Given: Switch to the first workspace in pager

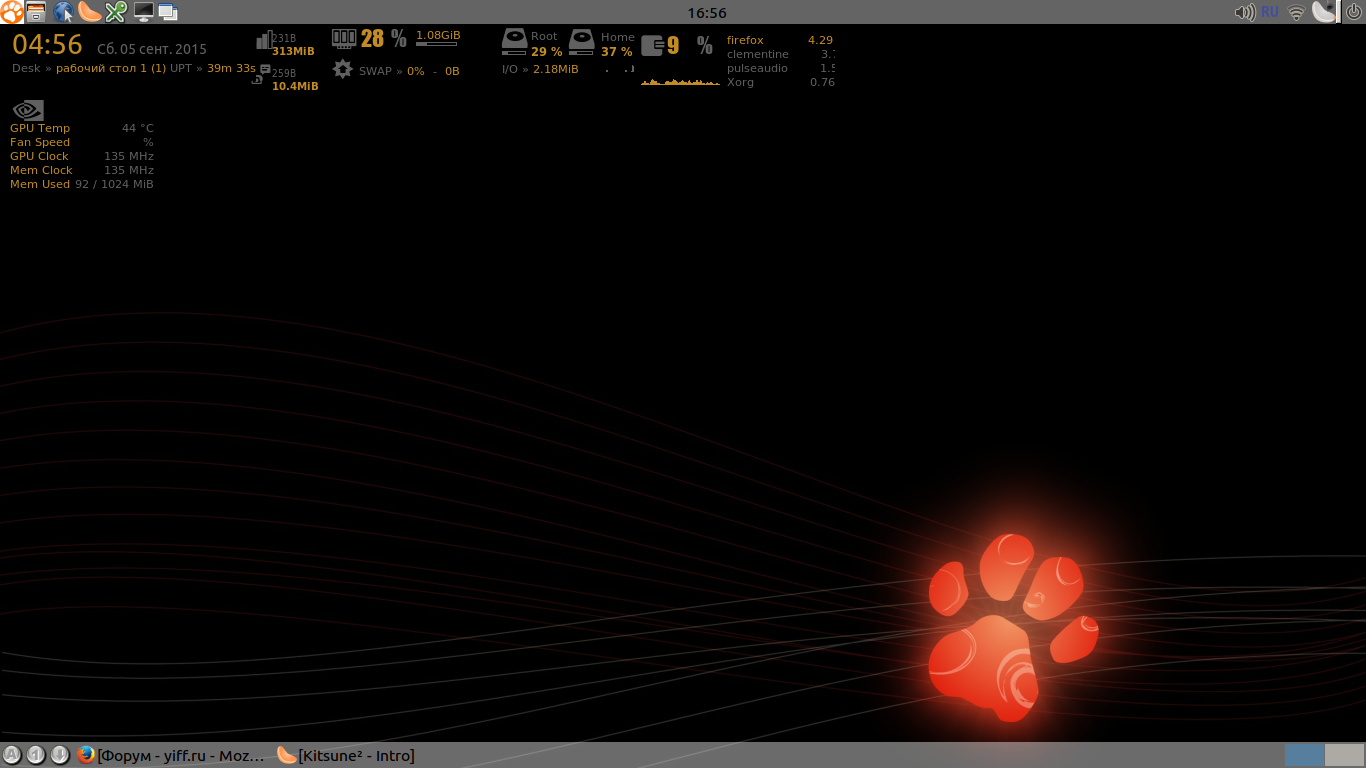Looking at the screenshot, I should 1304,755.
